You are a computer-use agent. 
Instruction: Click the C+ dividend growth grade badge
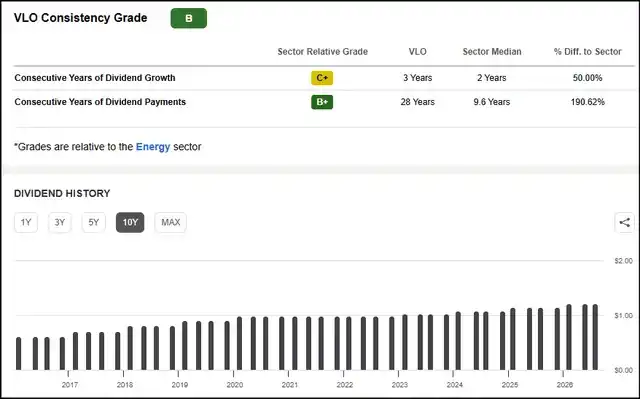point(322,78)
